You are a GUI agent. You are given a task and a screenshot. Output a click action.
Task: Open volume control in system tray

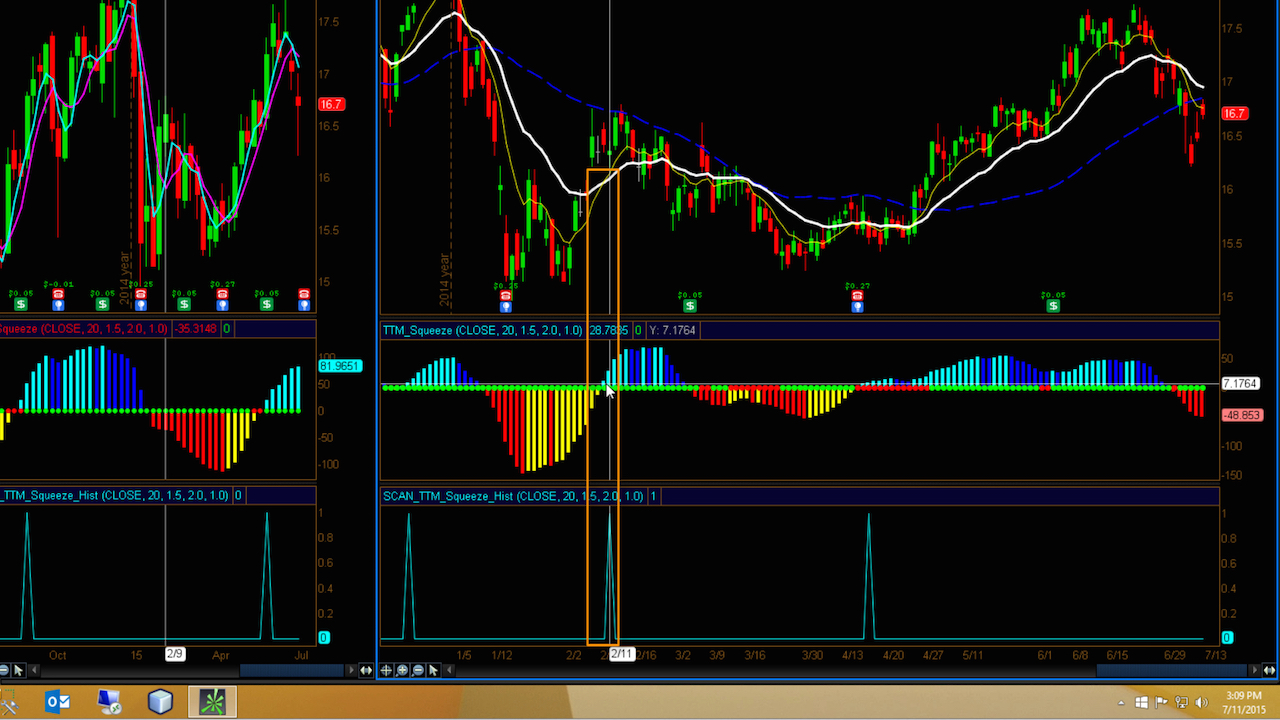[1202, 703]
